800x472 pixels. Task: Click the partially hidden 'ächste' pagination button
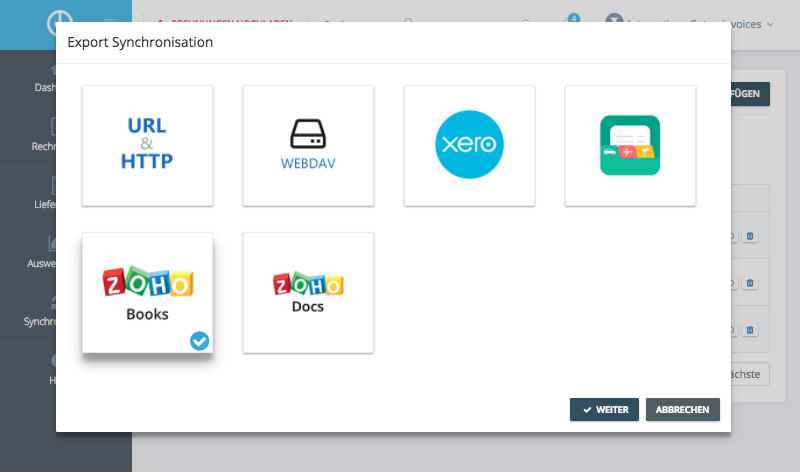(x=750, y=374)
